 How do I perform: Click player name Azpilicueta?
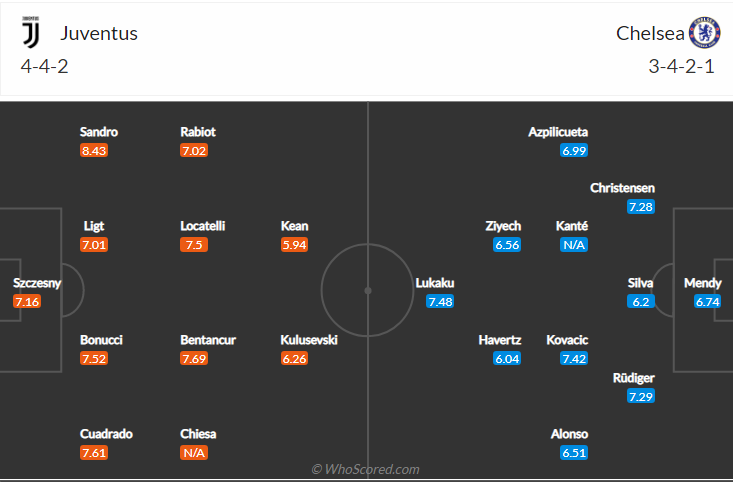click(558, 132)
